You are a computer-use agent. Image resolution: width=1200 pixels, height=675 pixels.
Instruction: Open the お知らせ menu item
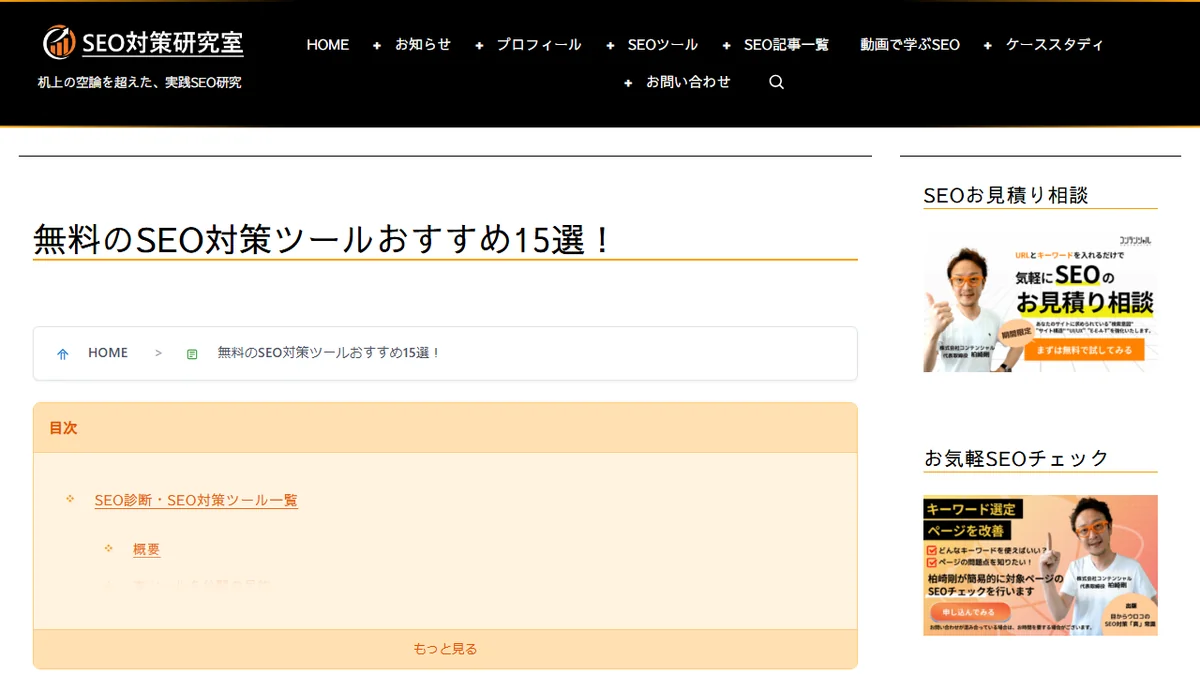(x=423, y=44)
